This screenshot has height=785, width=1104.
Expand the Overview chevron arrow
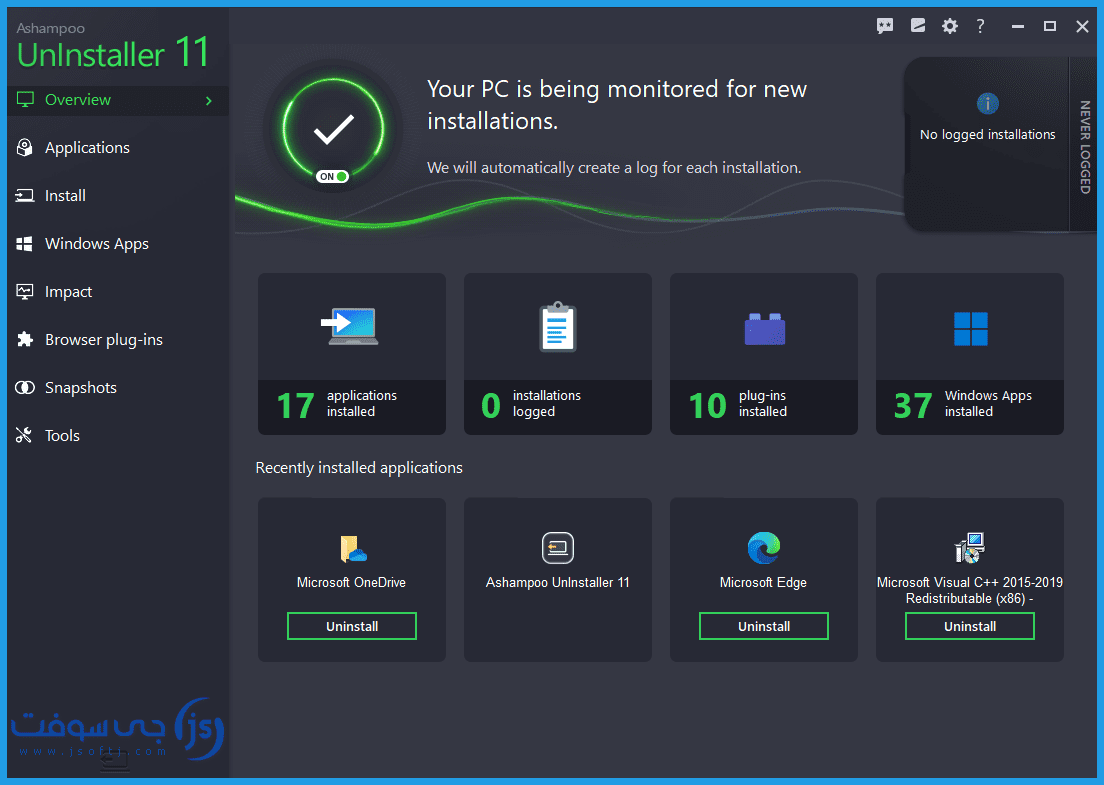pyautogui.click(x=208, y=101)
